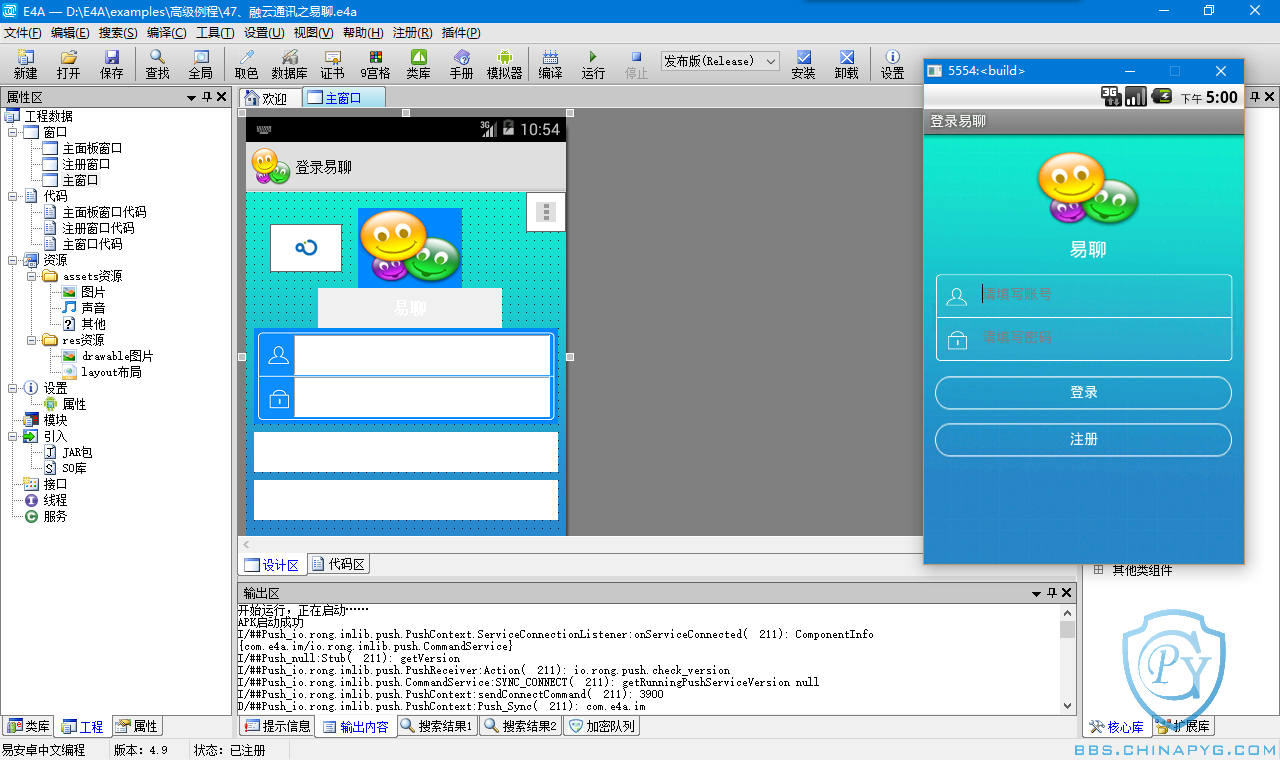Click the 保存 (Save) toolbar icon

pos(111,64)
